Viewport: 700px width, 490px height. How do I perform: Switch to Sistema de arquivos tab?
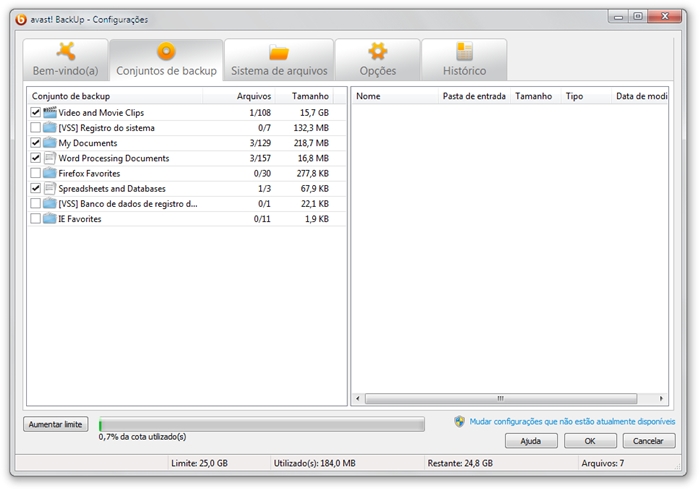click(279, 60)
